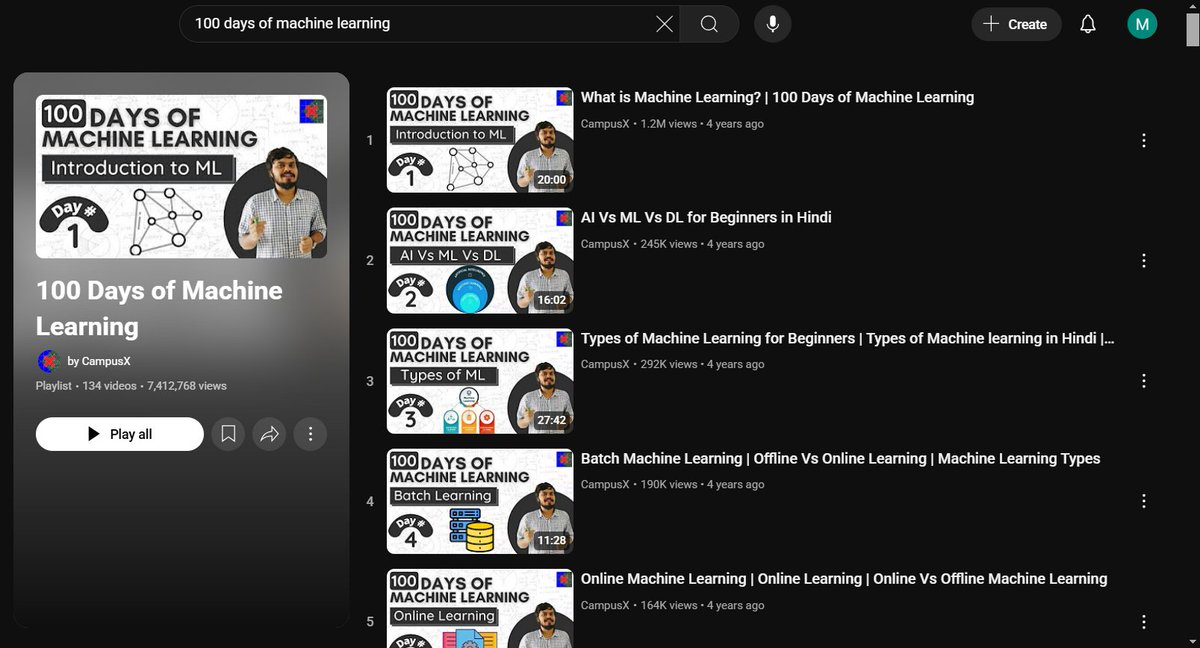Image resolution: width=1200 pixels, height=648 pixels.
Task: Open title 'Online Machine Learning | Online Learning'
Action: pyautogui.click(x=844, y=578)
